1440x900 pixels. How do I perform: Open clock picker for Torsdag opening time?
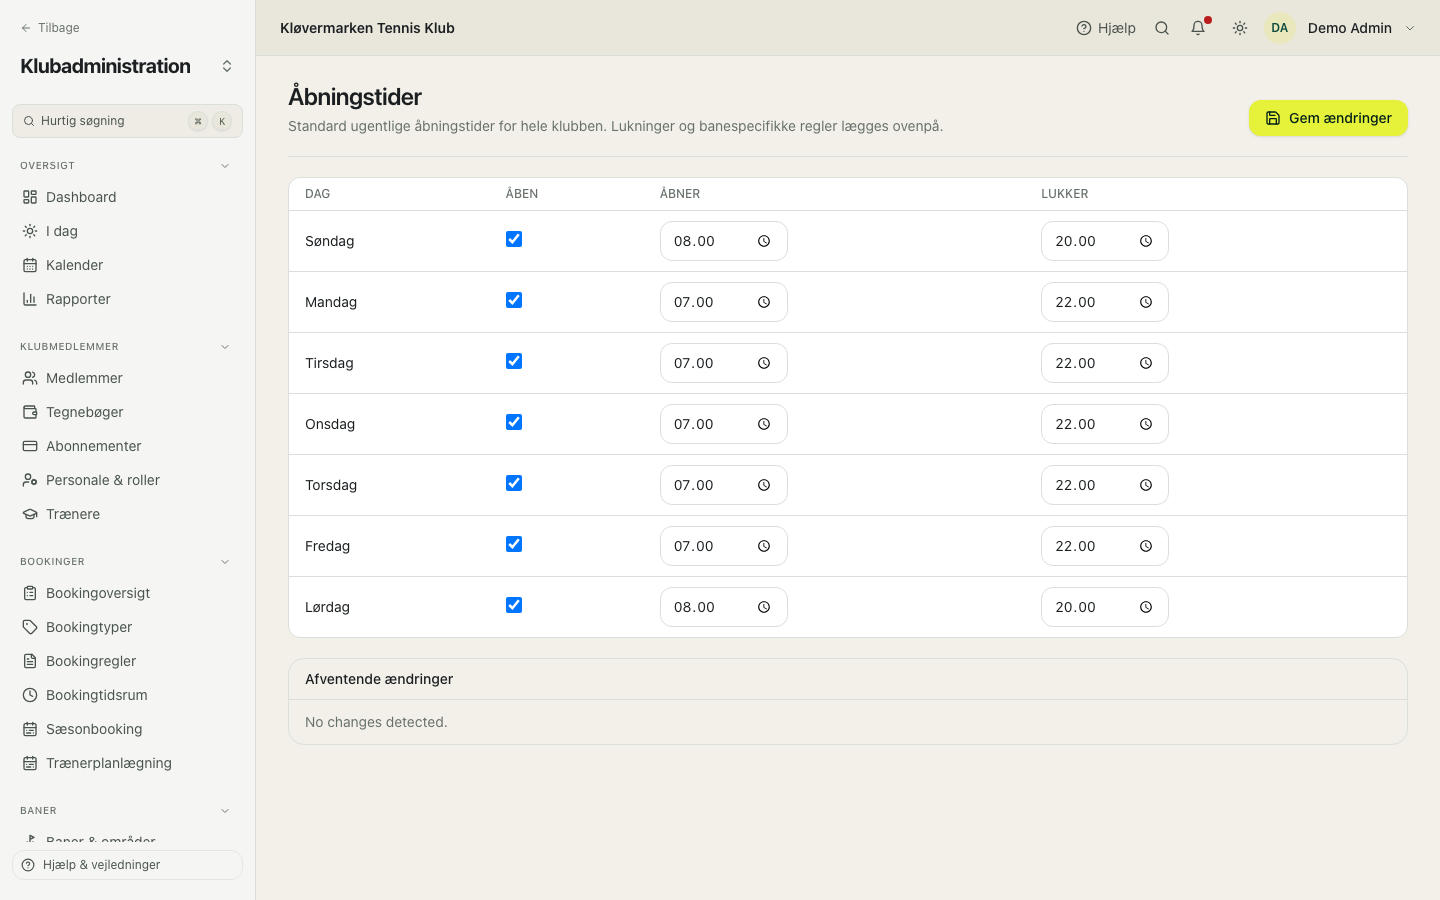pyautogui.click(x=764, y=485)
